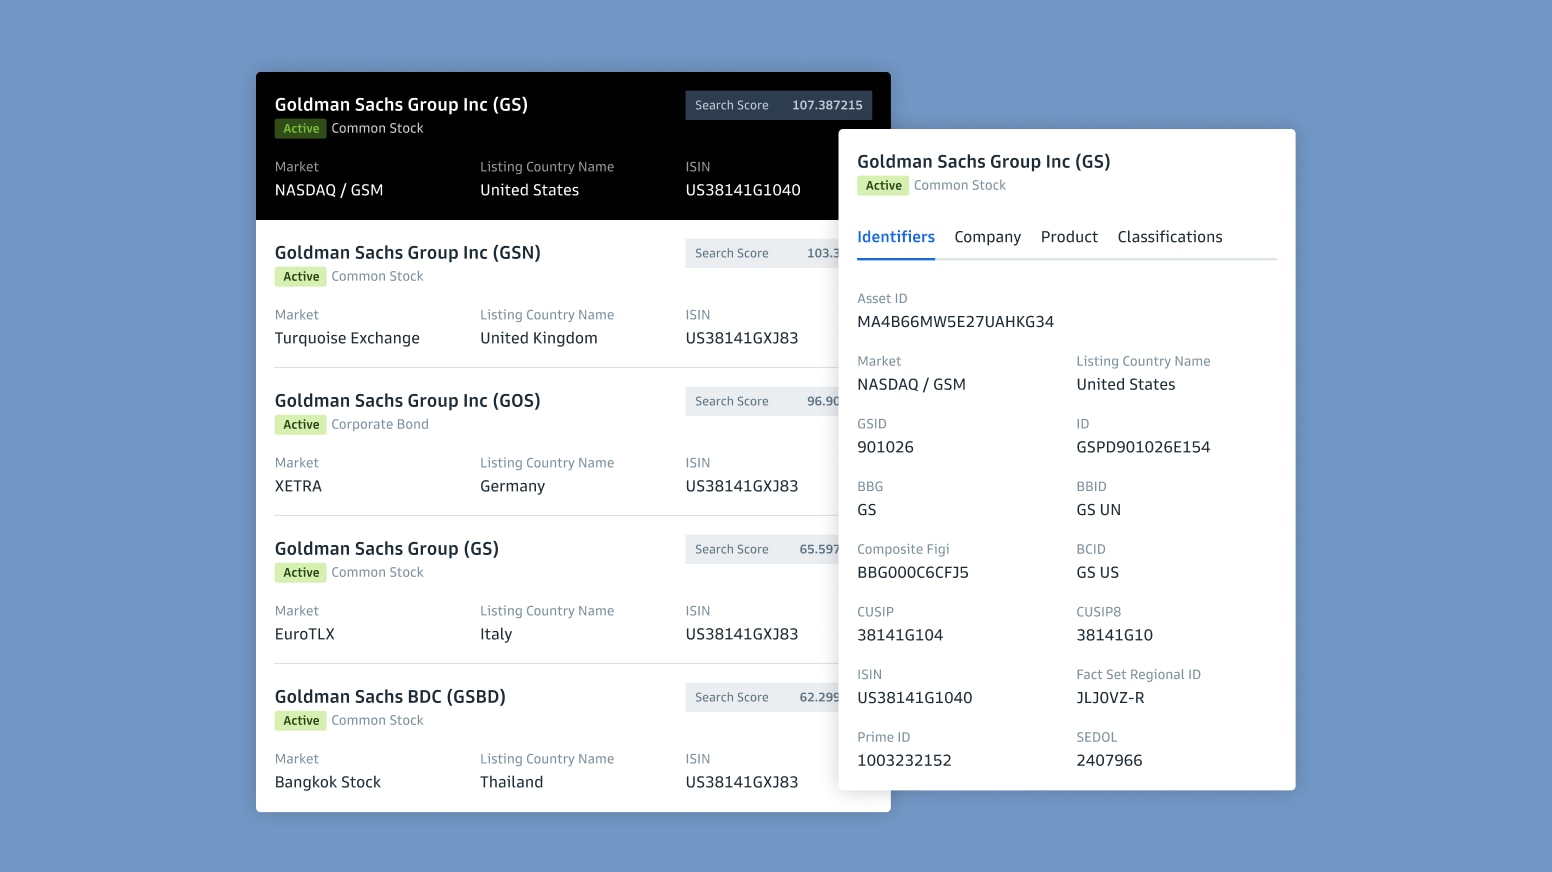Open the Product tab
Image resolution: width=1552 pixels, height=872 pixels.
click(1069, 237)
